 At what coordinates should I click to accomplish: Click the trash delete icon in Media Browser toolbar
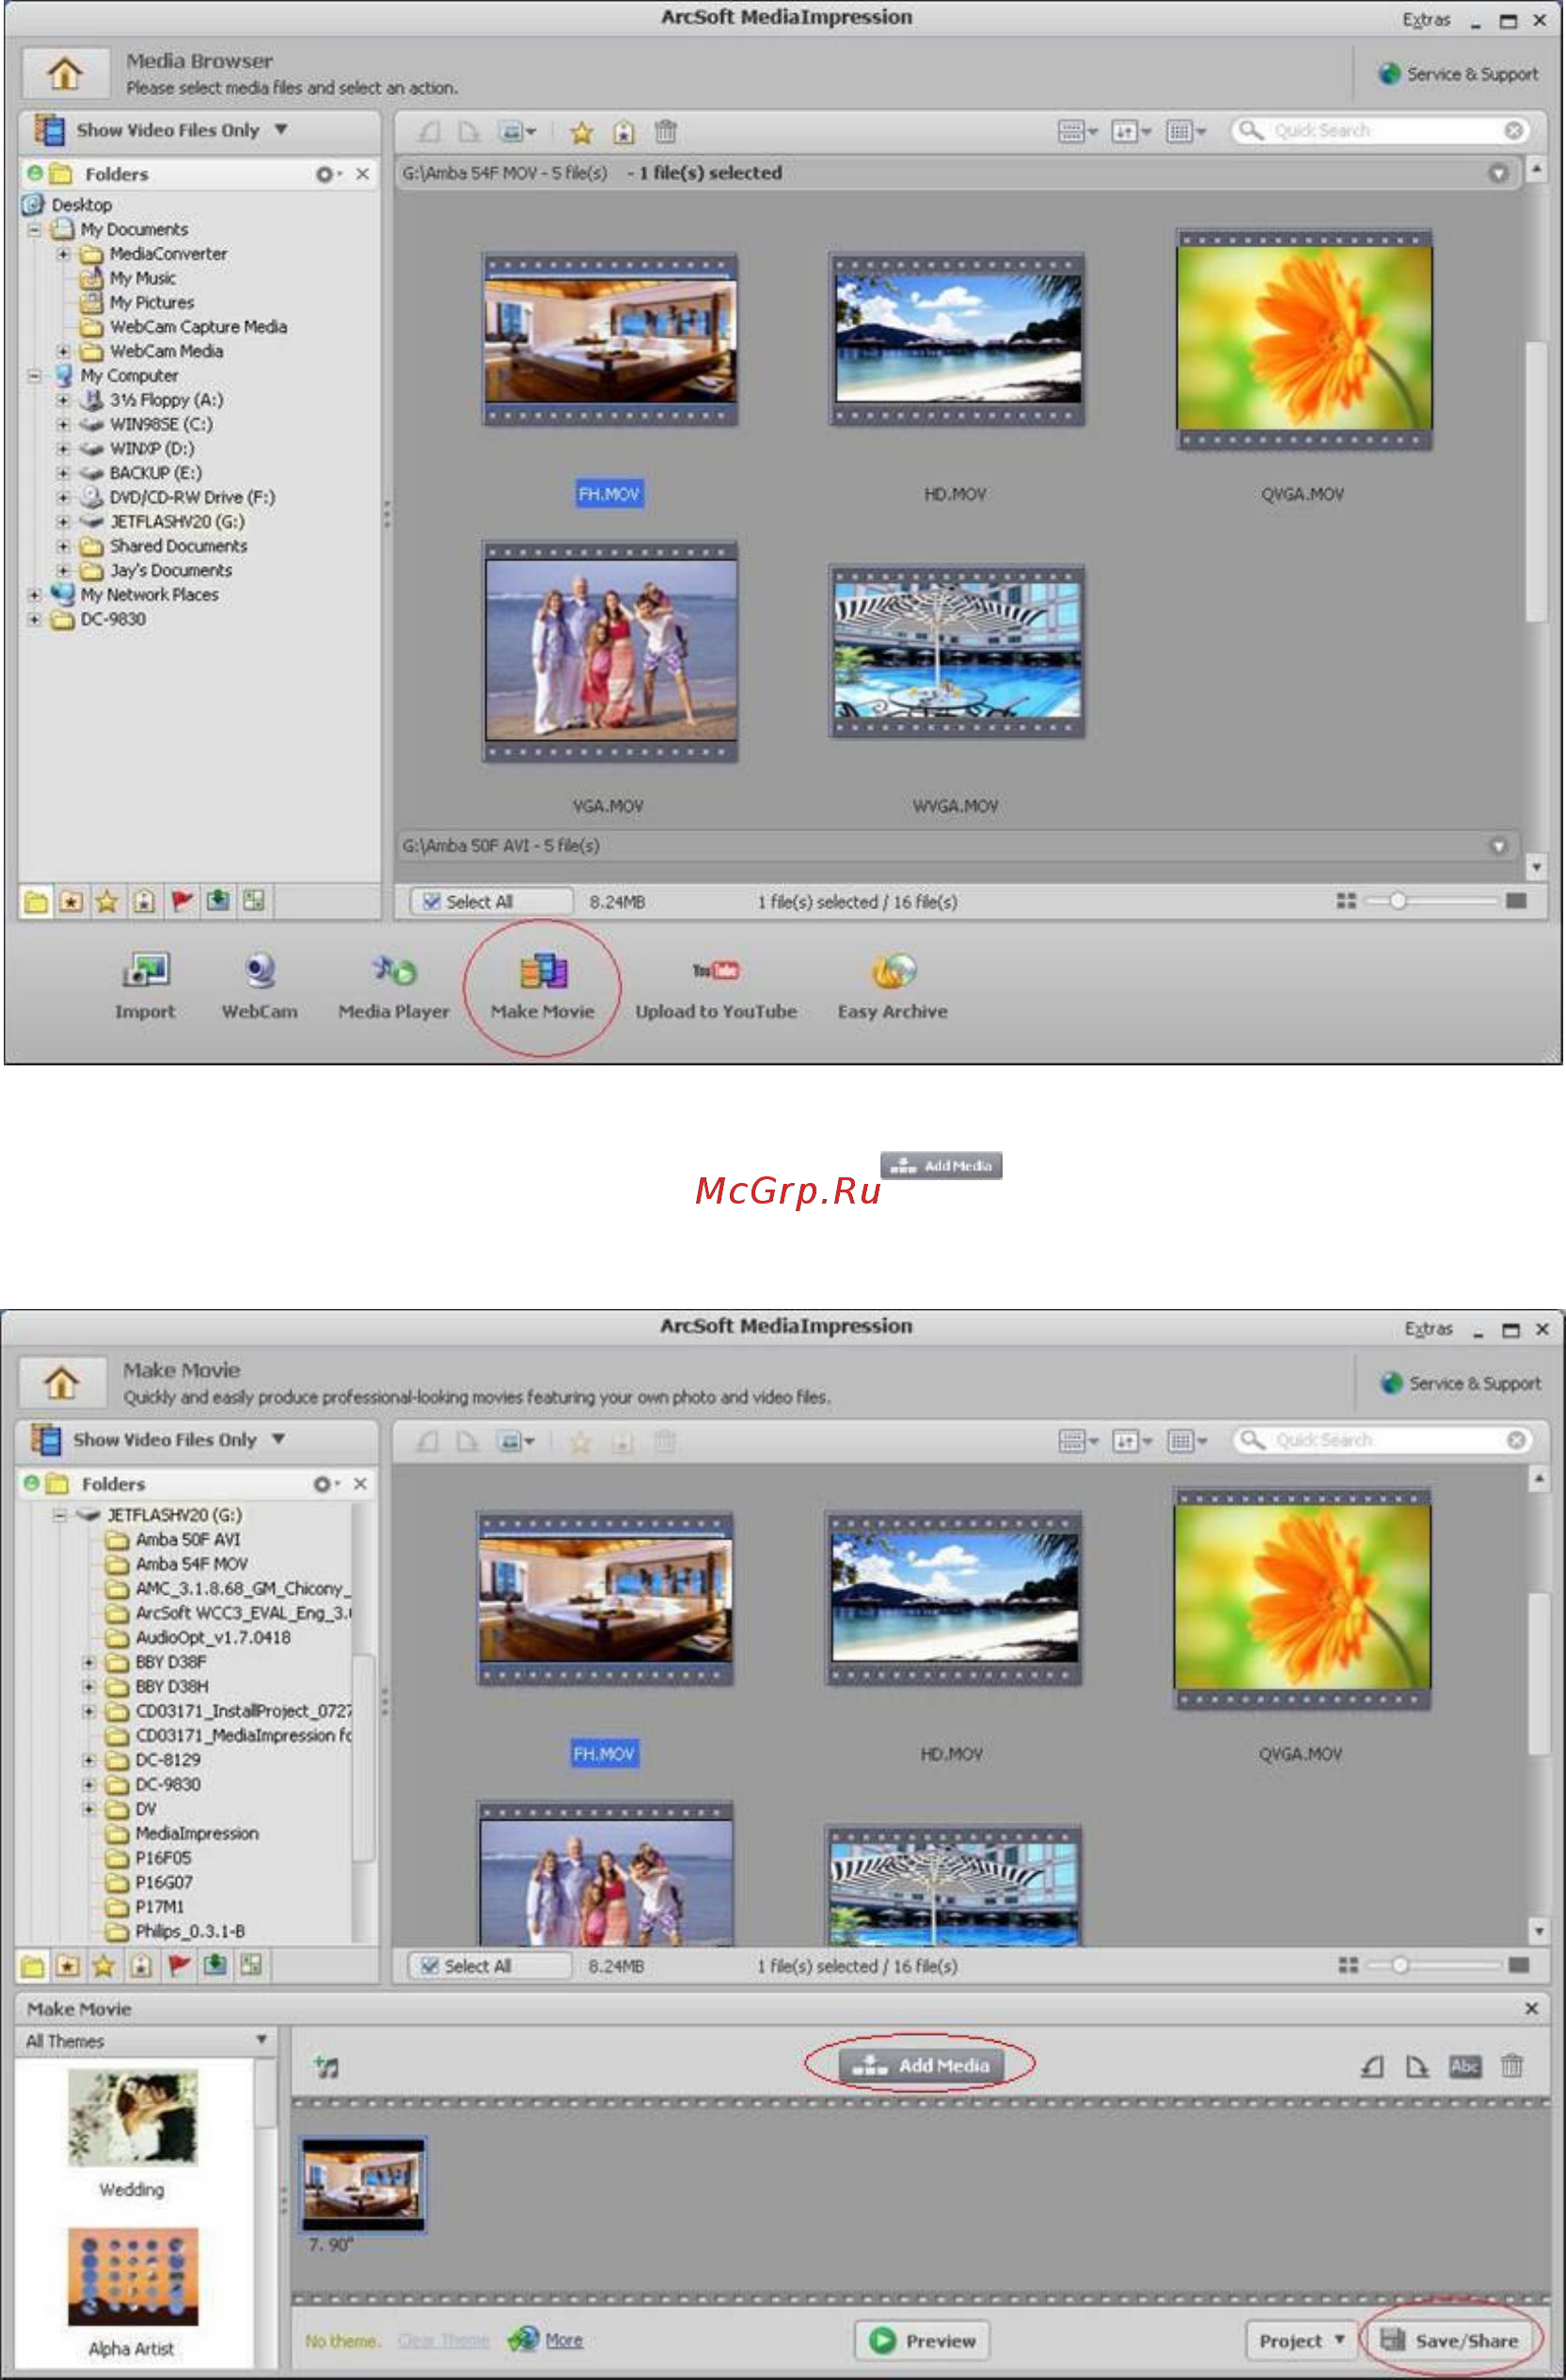point(666,131)
